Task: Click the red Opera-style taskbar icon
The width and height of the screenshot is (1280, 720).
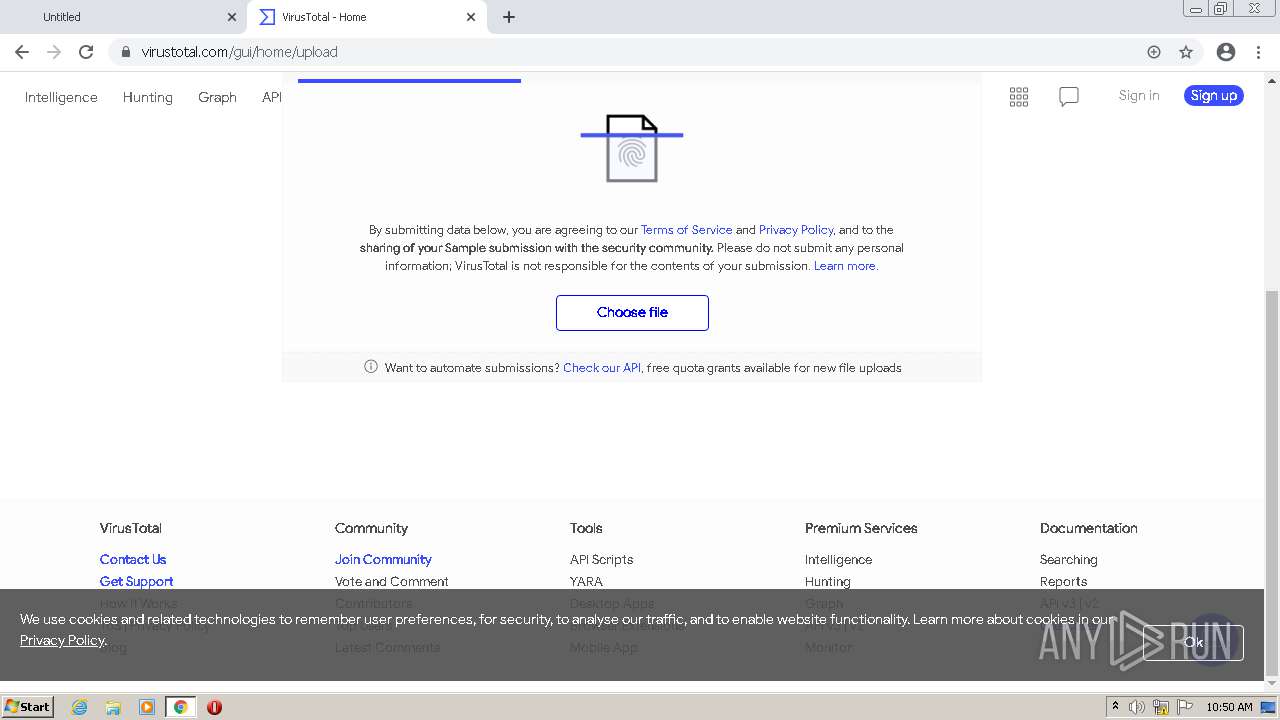Action: 214,707
